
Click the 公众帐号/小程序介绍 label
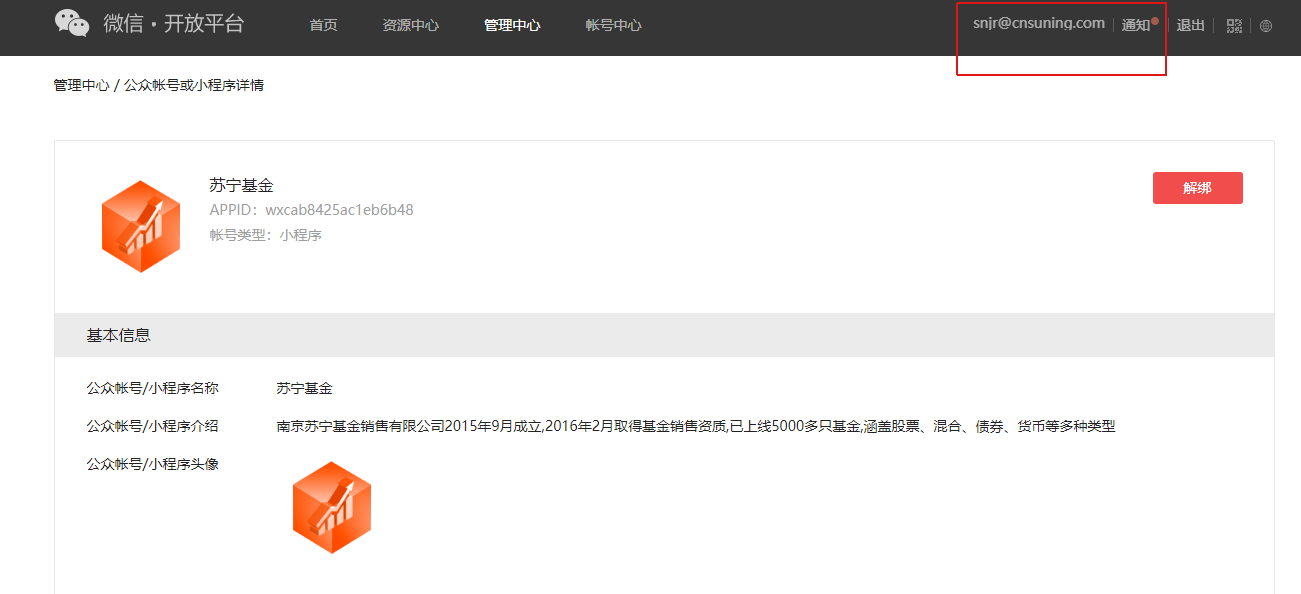[x=153, y=426]
